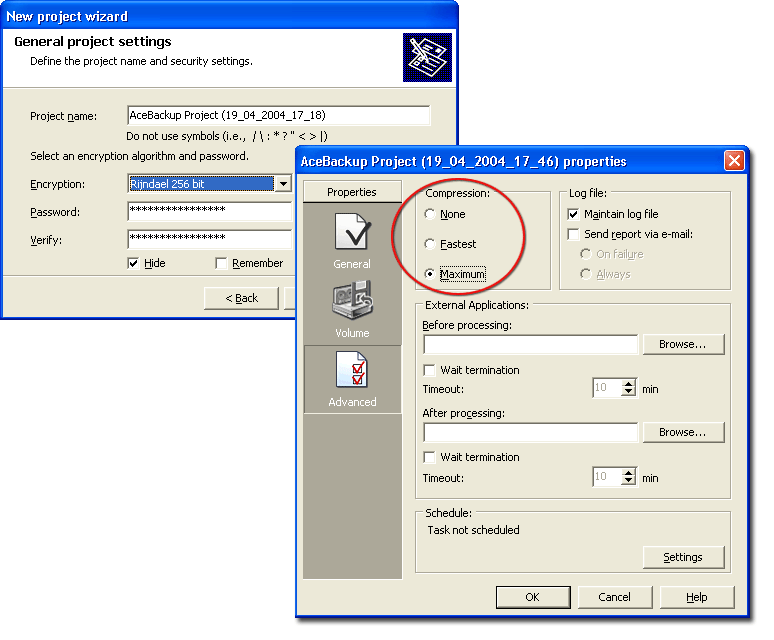Click the Verify password field
Image resolution: width=774 pixels, height=640 pixels.
(x=209, y=240)
